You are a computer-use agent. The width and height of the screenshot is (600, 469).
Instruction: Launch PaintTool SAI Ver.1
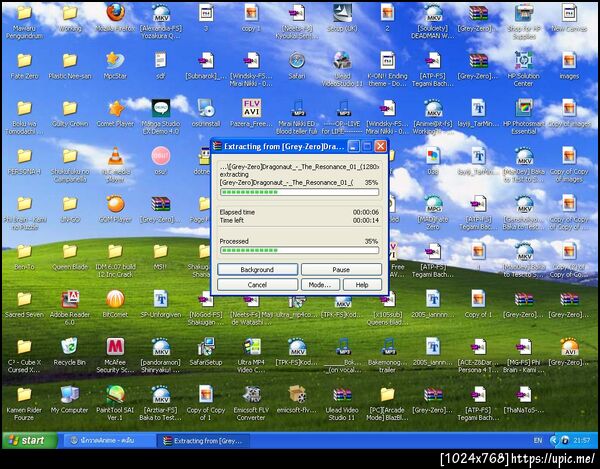coord(115,394)
